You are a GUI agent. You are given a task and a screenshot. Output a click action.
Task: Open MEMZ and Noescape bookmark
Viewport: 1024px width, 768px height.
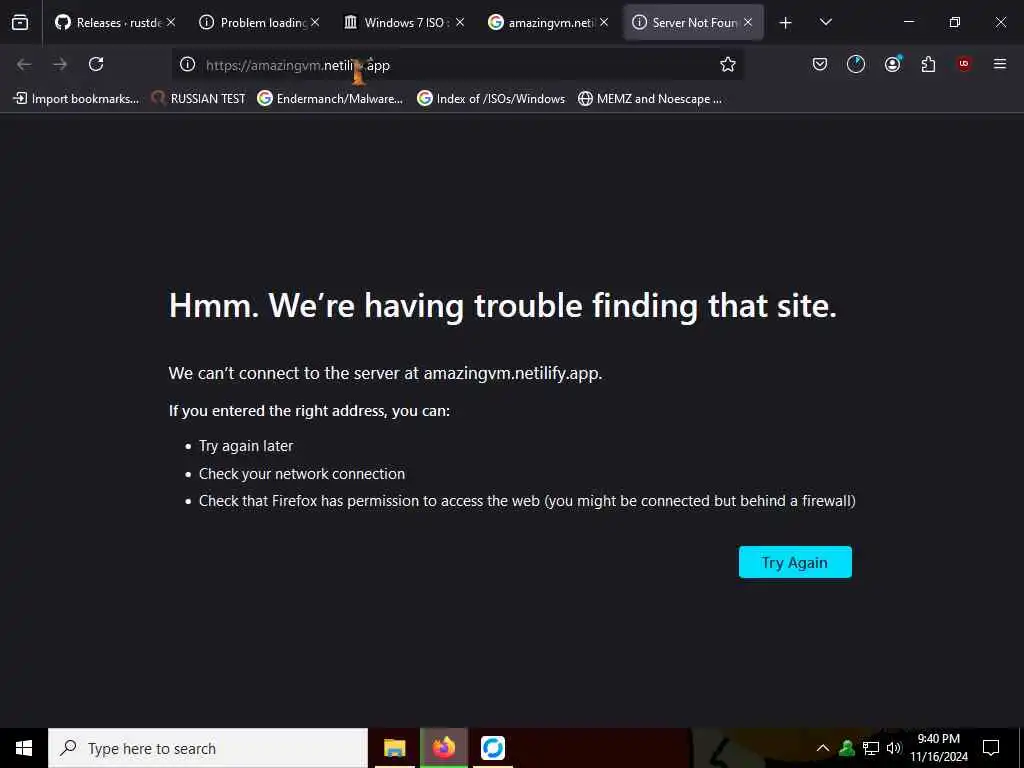pos(650,99)
